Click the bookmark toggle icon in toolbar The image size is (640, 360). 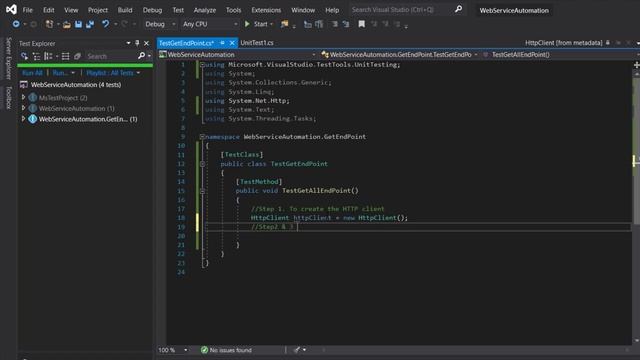(362, 24)
